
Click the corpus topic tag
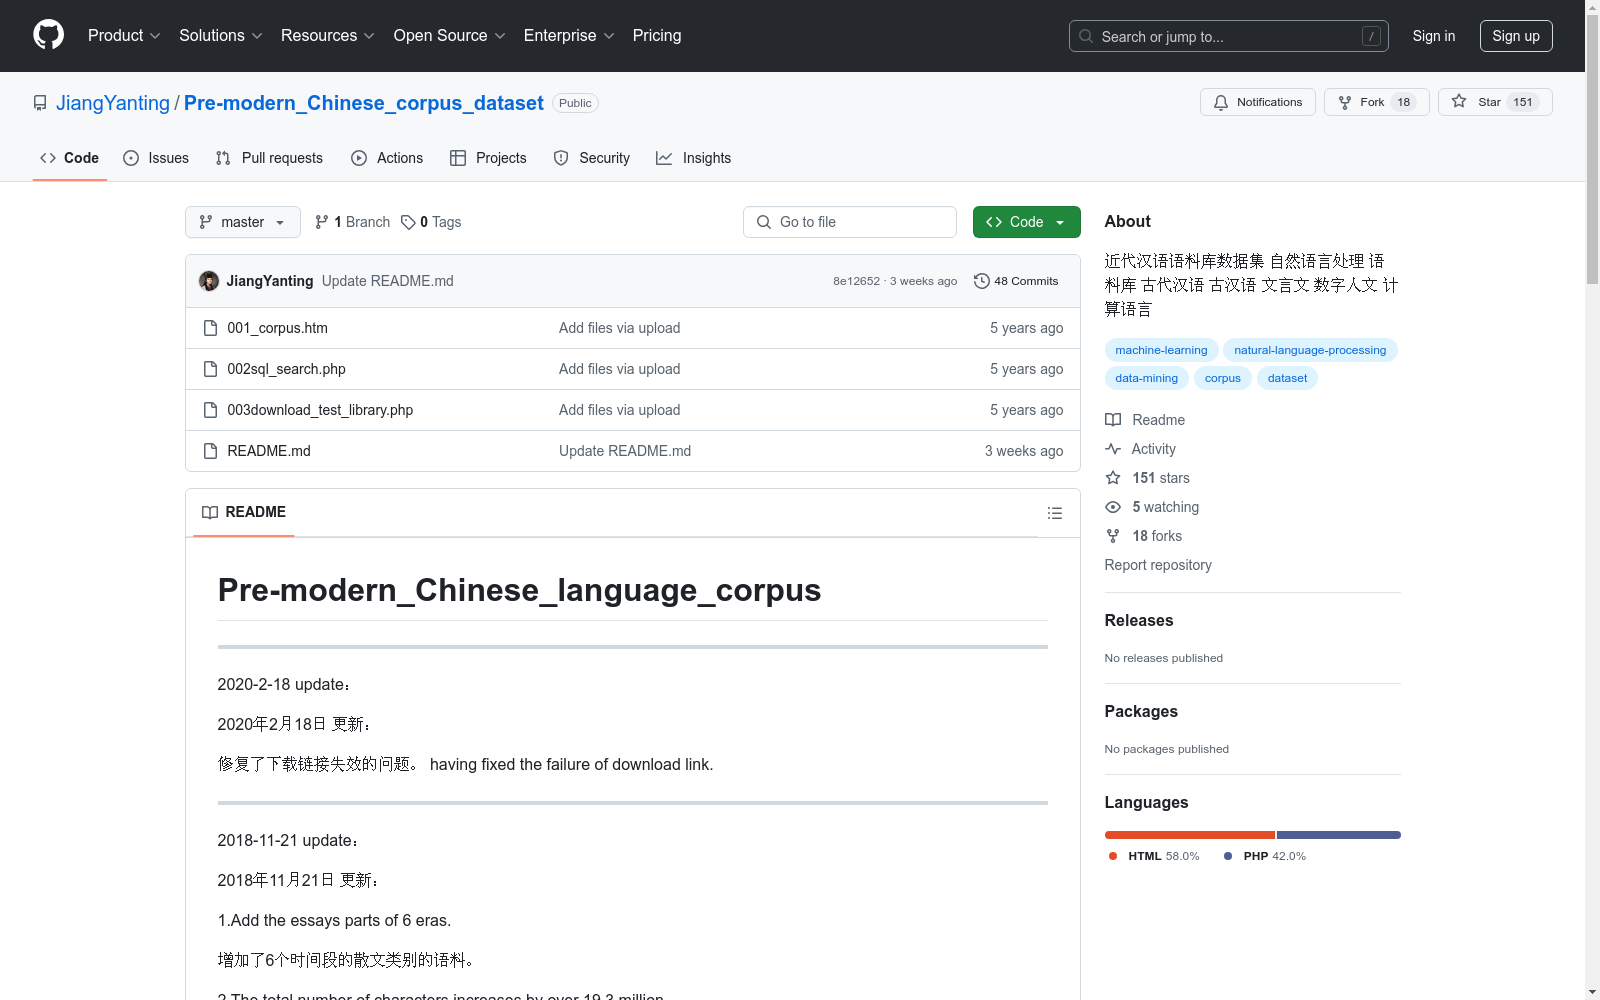click(1222, 378)
